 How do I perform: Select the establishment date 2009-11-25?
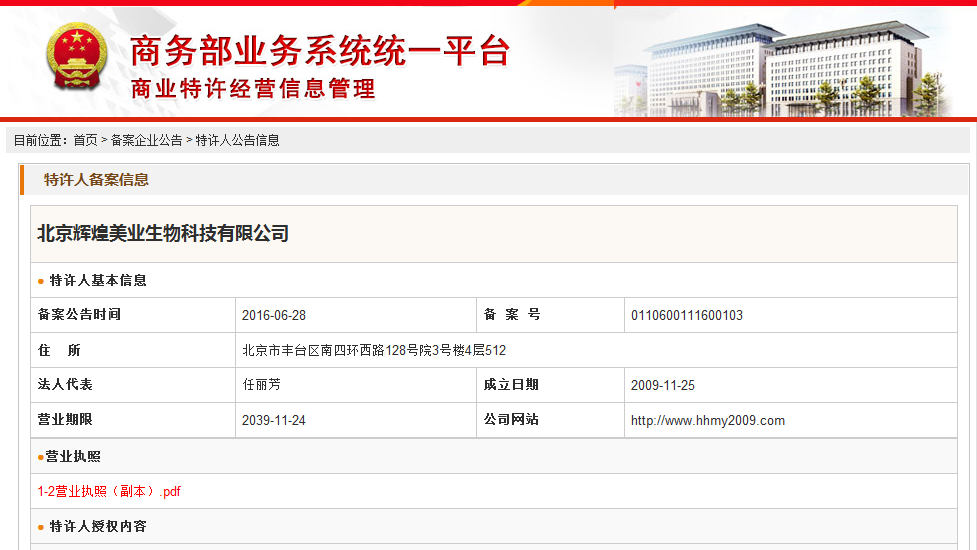click(662, 385)
